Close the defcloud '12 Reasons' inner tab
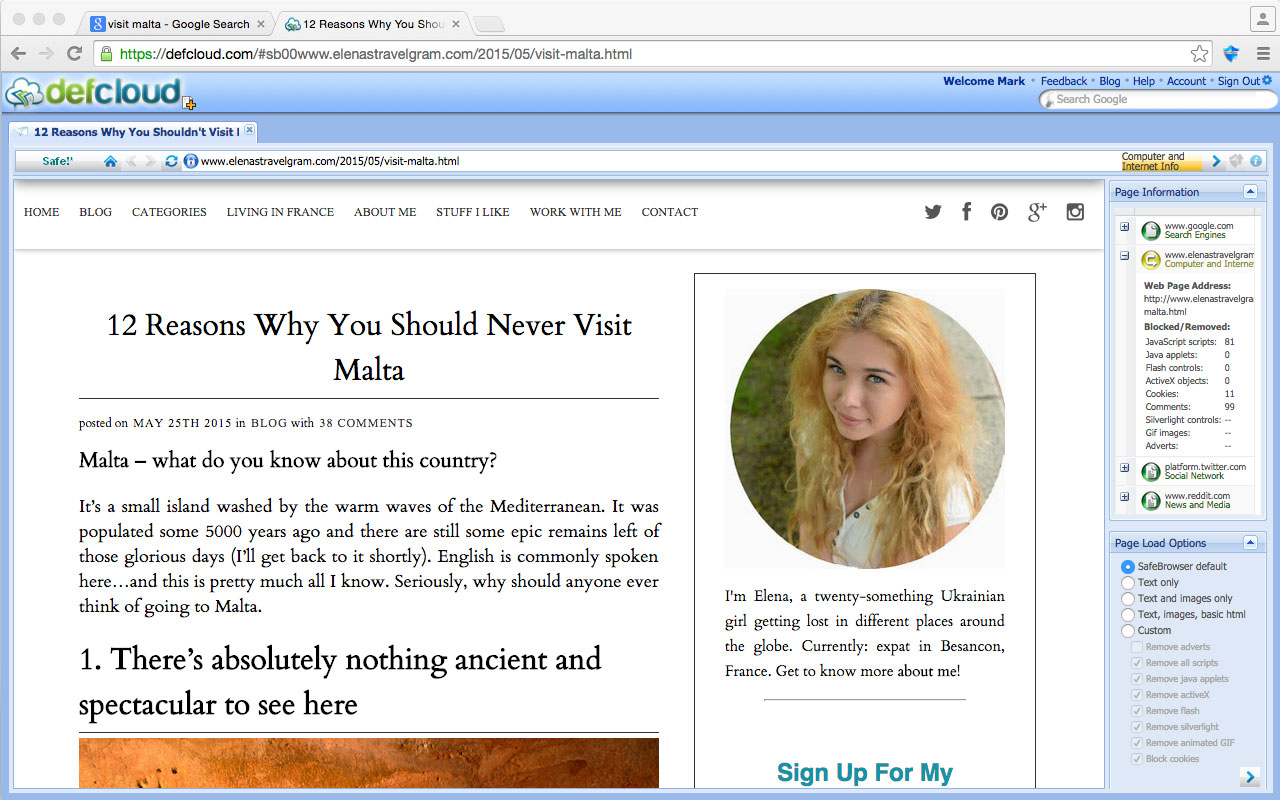The width and height of the screenshot is (1280, 800). coord(249,130)
